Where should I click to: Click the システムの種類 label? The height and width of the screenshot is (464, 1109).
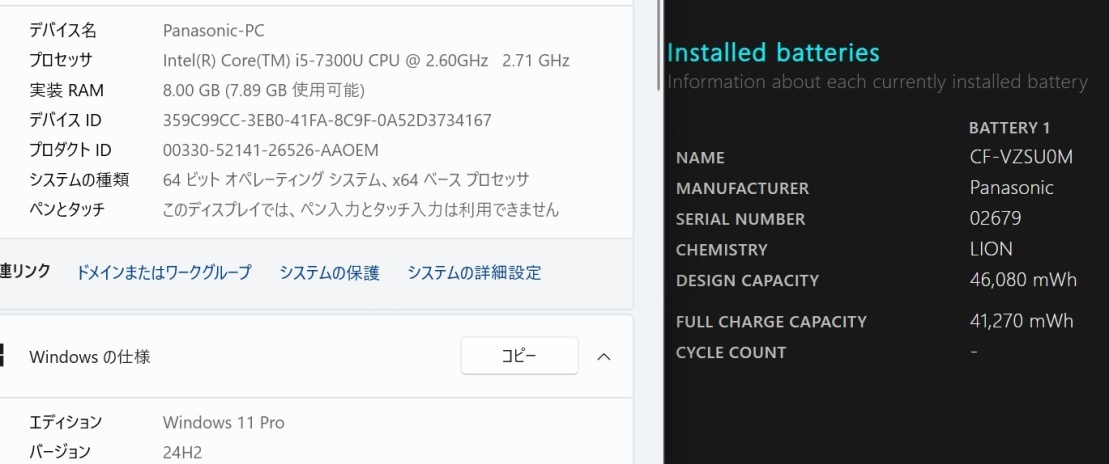coord(79,180)
